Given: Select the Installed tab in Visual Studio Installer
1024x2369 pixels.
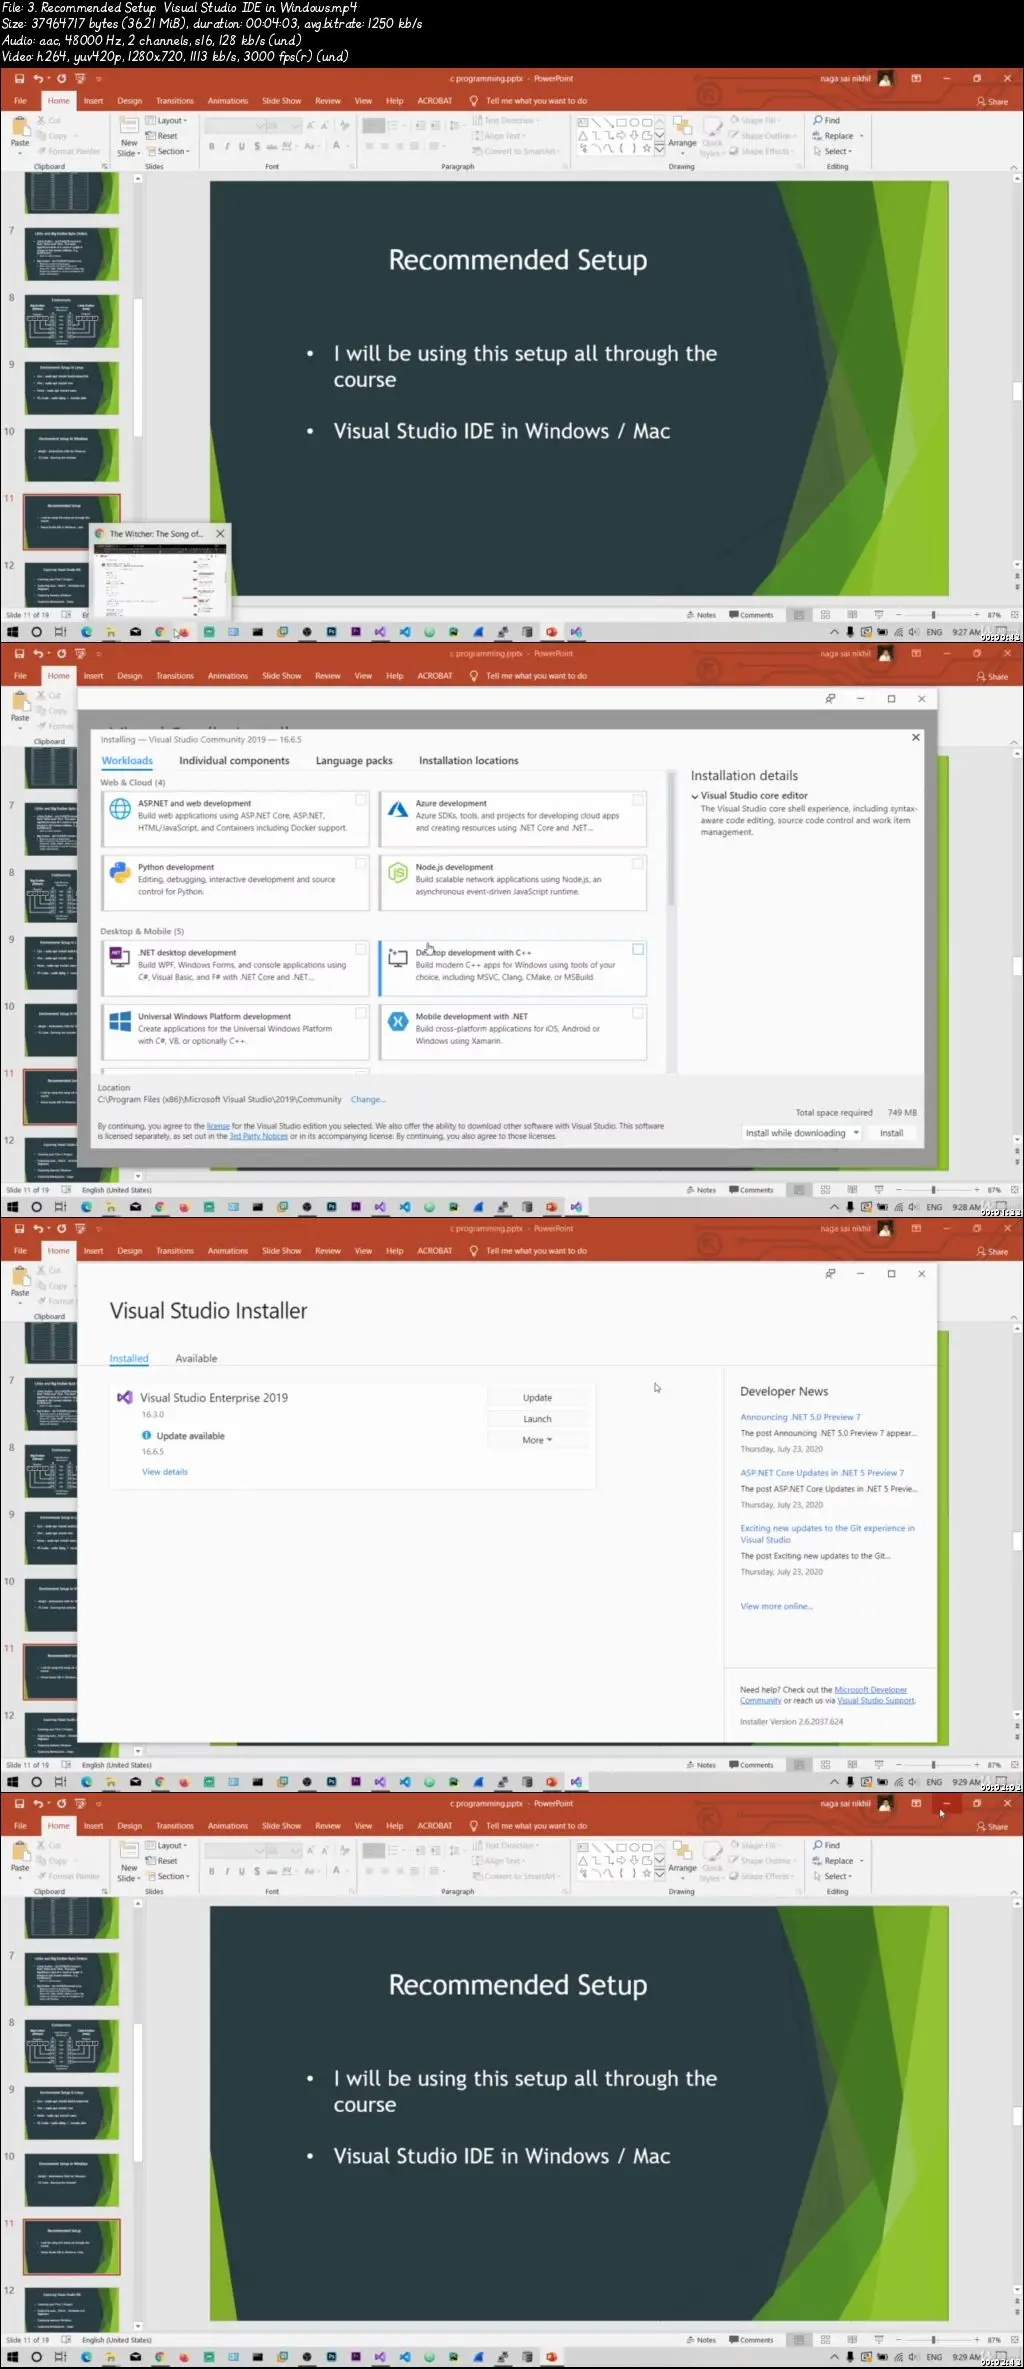Looking at the screenshot, I should click(x=129, y=1359).
